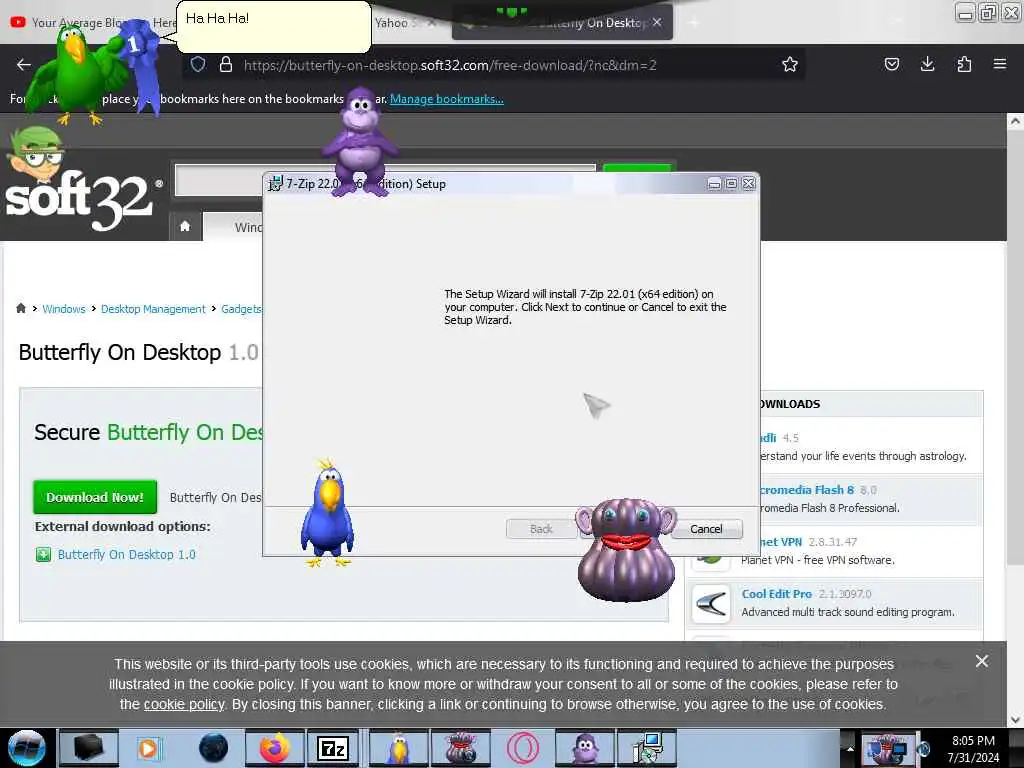Screen dimensions: 1024x768
Task: Open the Firefox downloads arrow
Action: pos(927,64)
